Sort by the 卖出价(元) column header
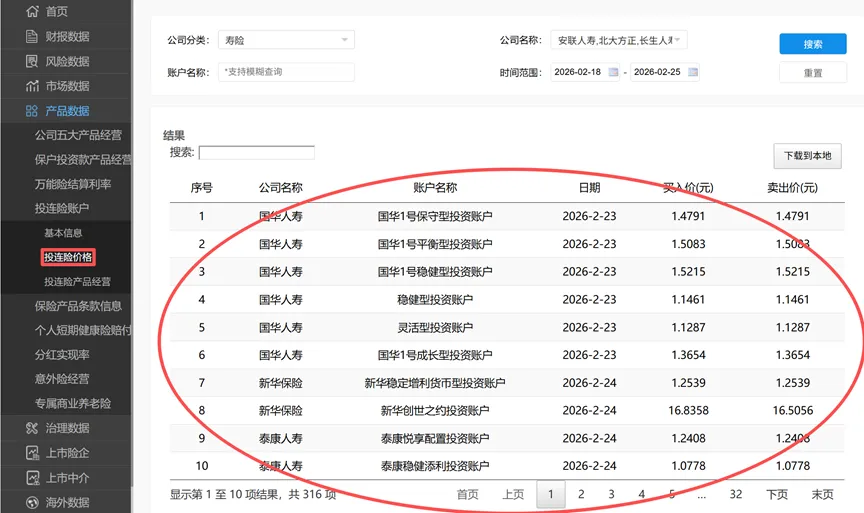The image size is (864, 513). click(792, 188)
